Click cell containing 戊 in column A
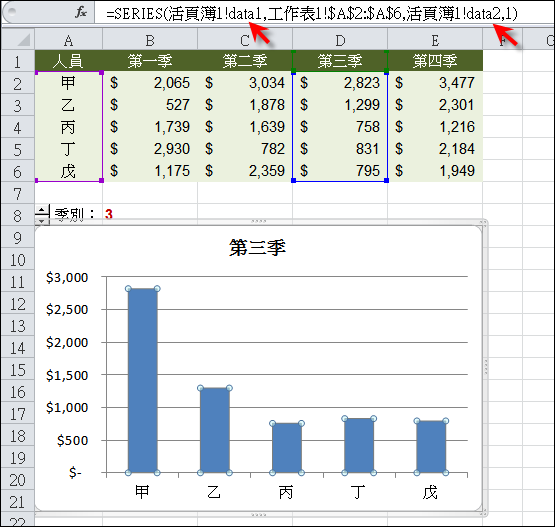555x527 pixels. click(x=69, y=171)
